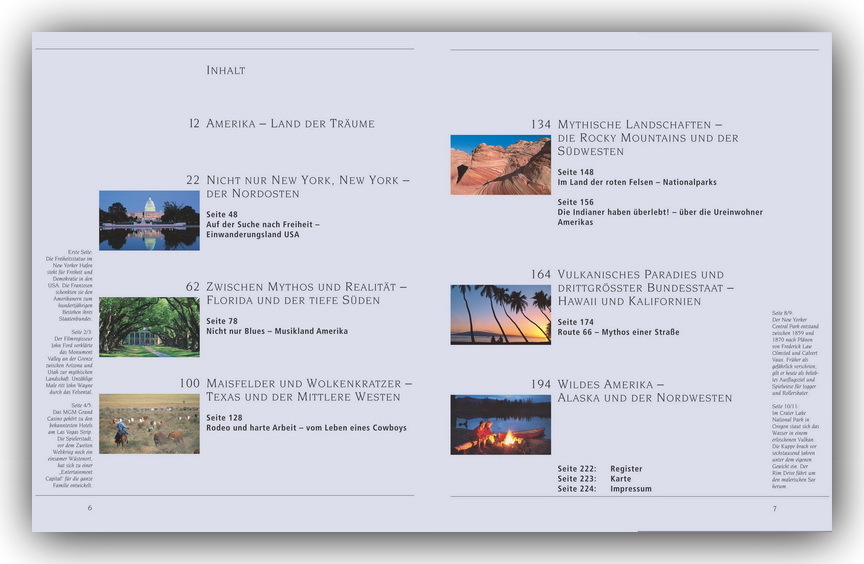Click the 'Register' entry on Seite 222
This screenshot has height=564, width=864.
[626, 469]
